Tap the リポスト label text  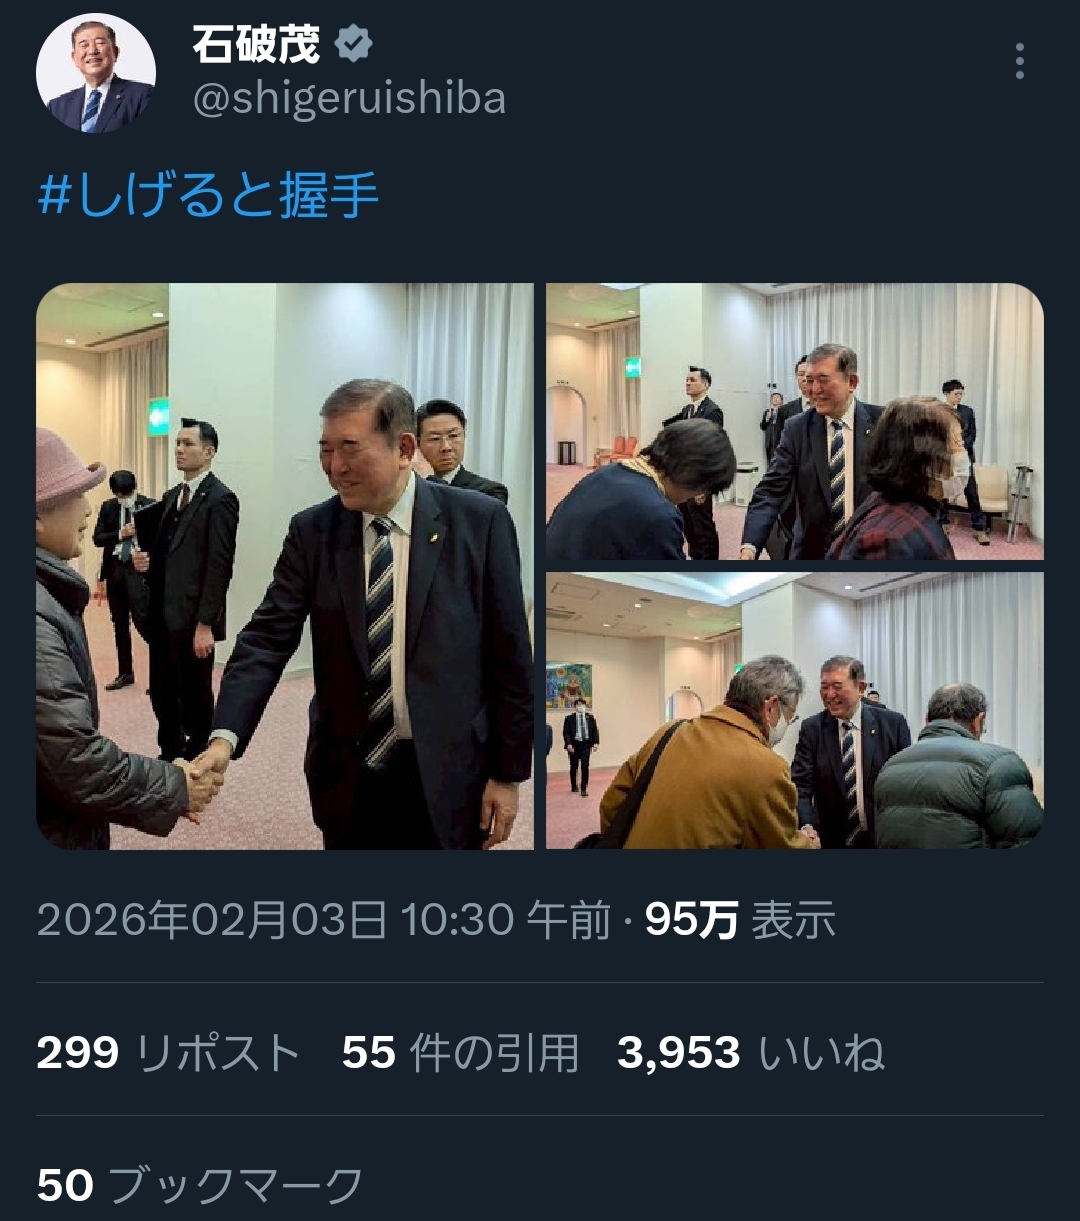coord(217,1053)
